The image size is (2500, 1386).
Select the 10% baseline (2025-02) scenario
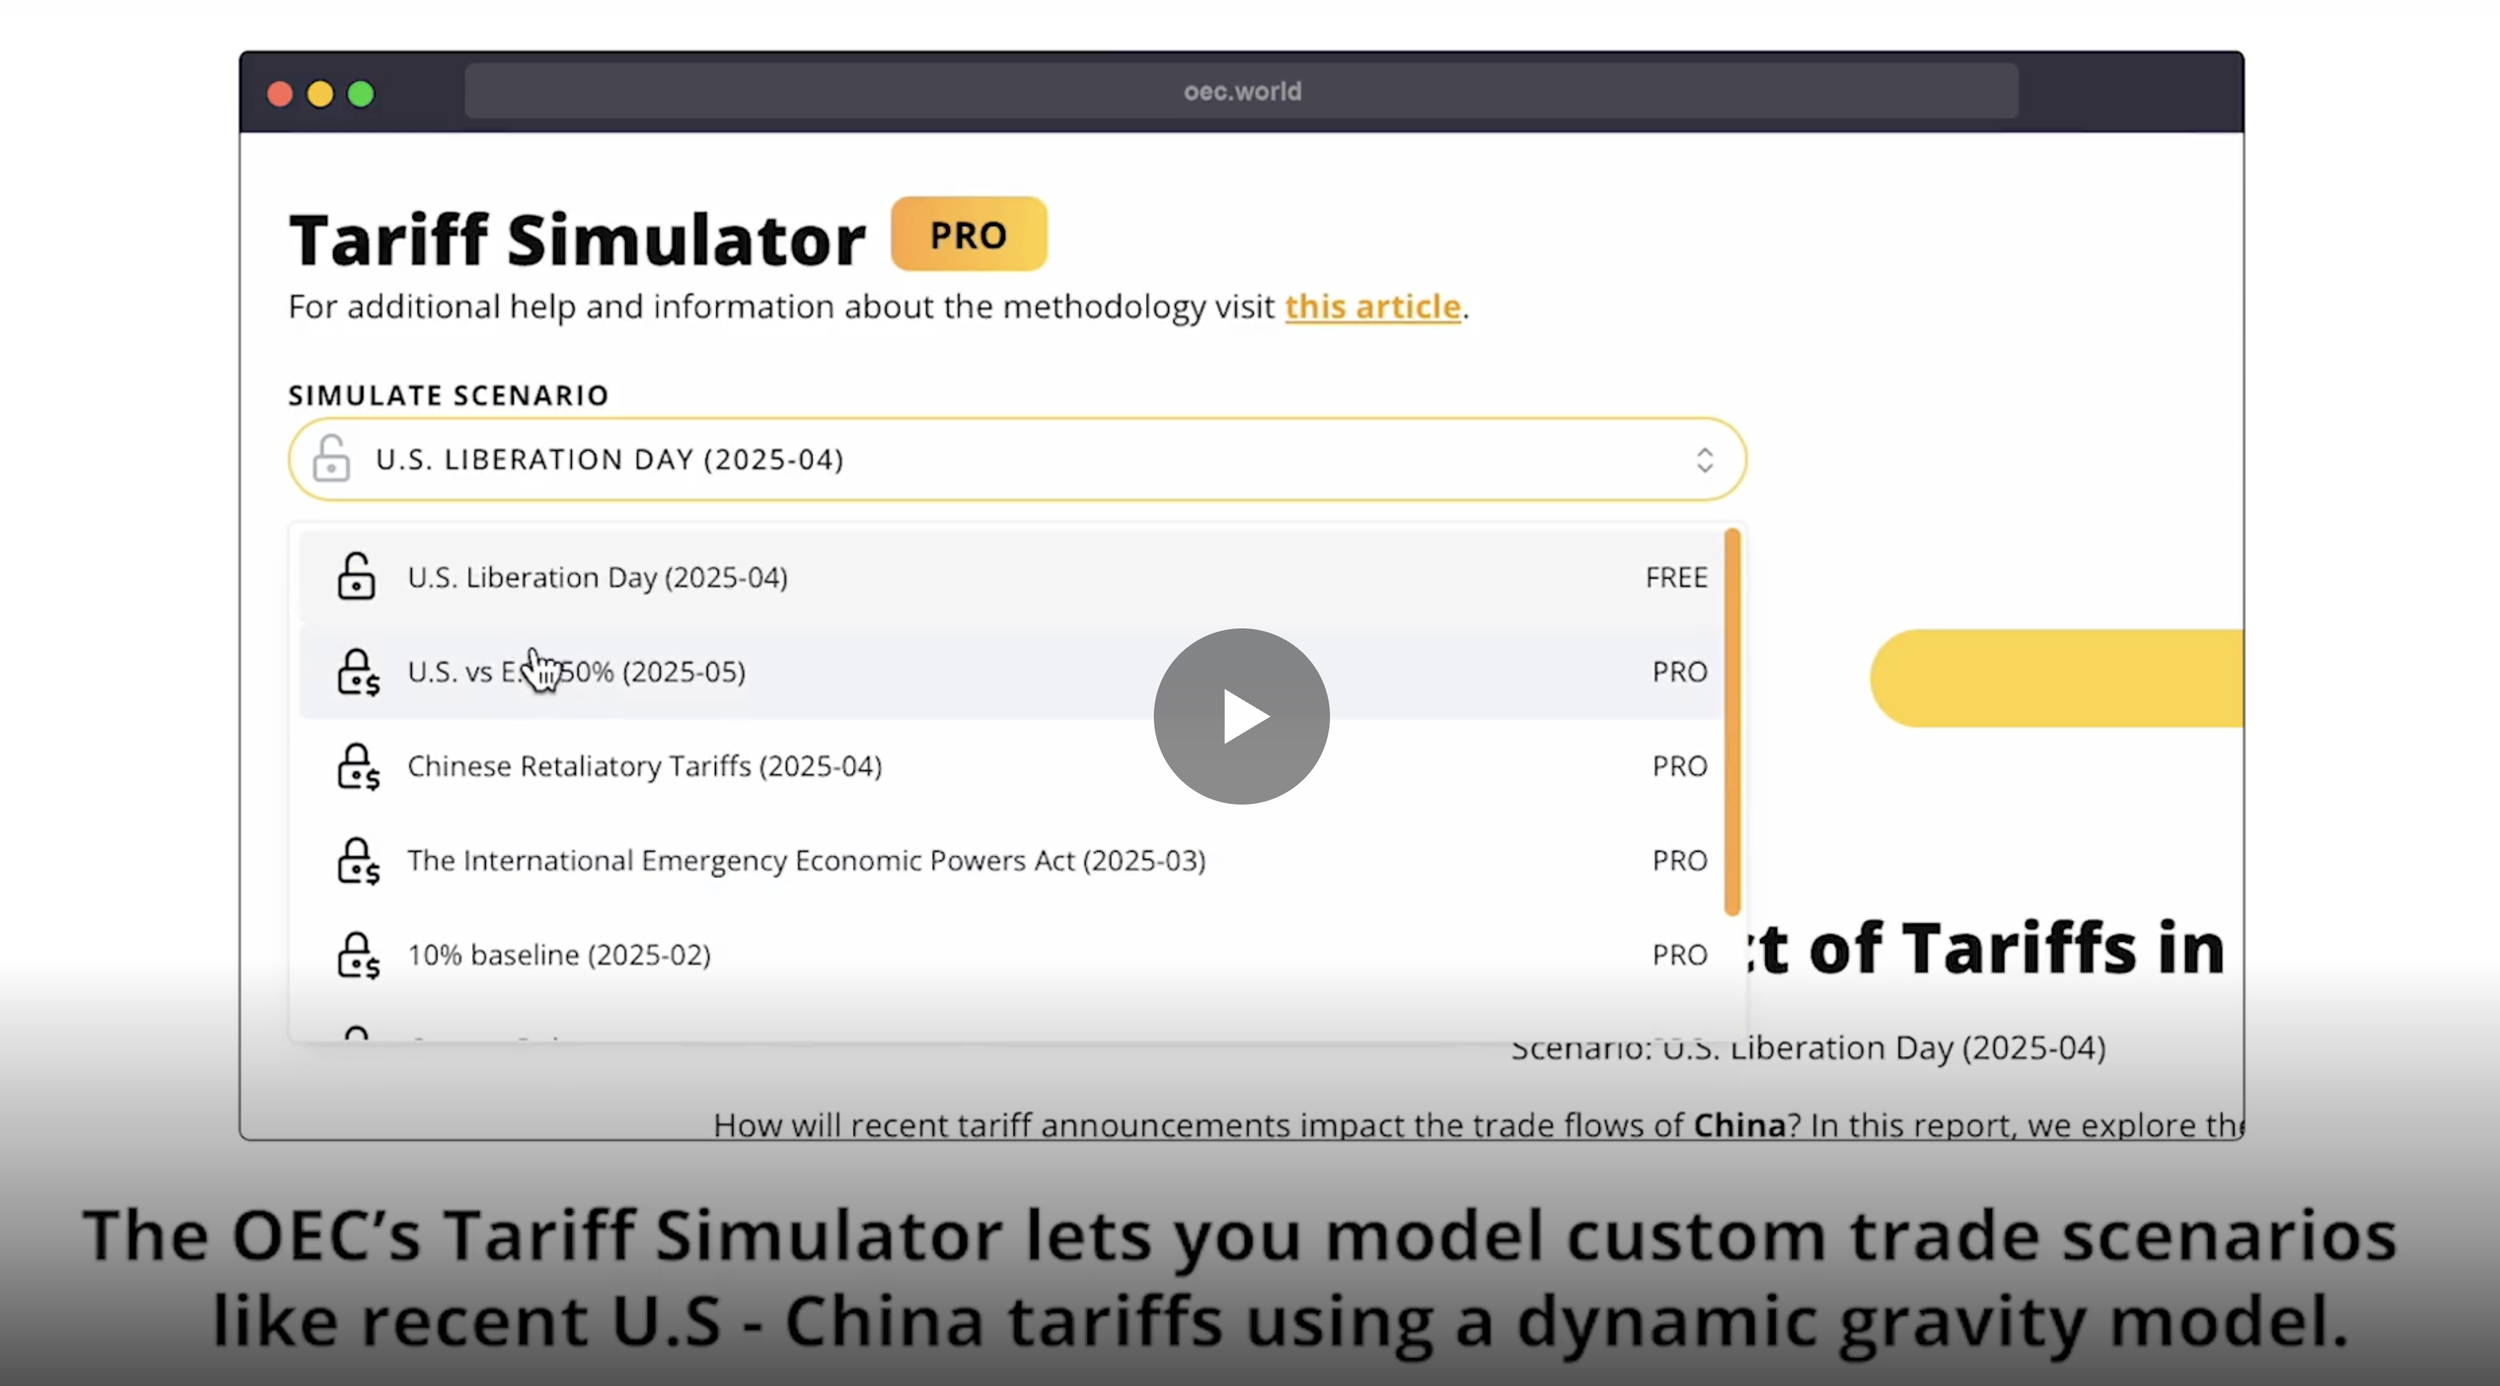click(x=559, y=954)
